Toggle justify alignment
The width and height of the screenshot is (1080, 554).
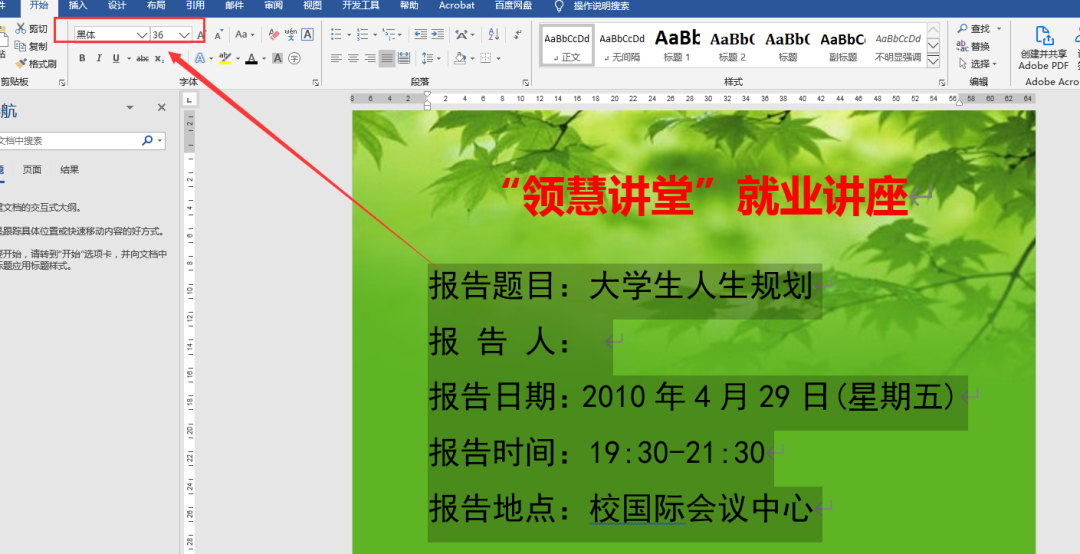(x=387, y=59)
